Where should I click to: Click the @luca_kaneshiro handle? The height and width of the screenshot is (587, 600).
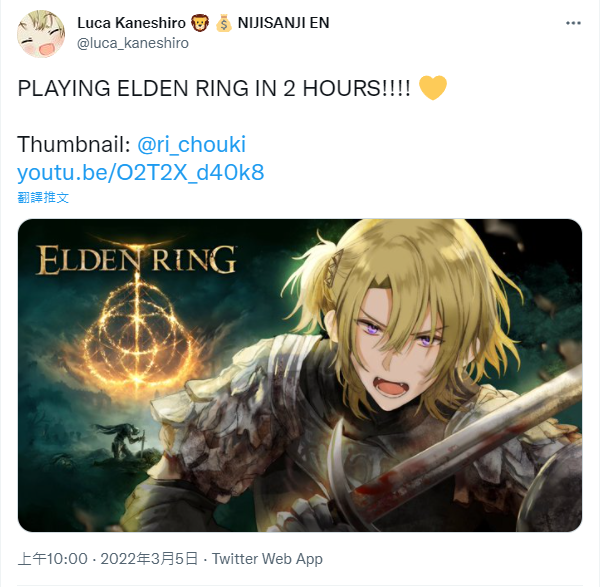(x=133, y=43)
